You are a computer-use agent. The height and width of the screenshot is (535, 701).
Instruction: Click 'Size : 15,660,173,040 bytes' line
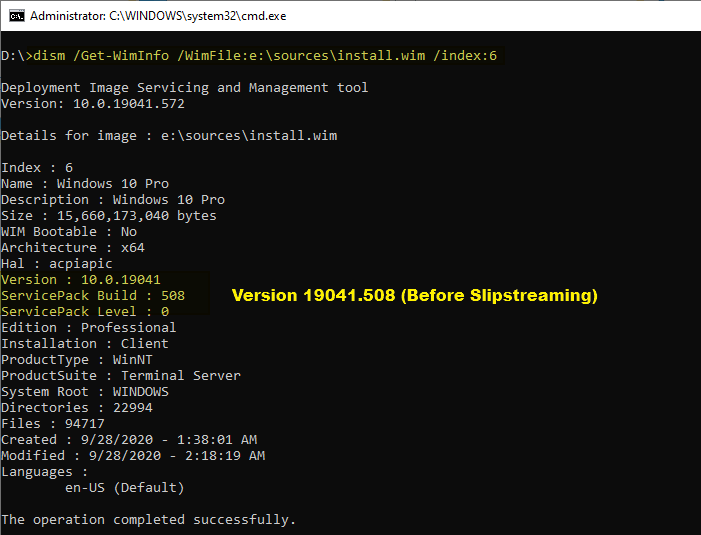(109, 215)
